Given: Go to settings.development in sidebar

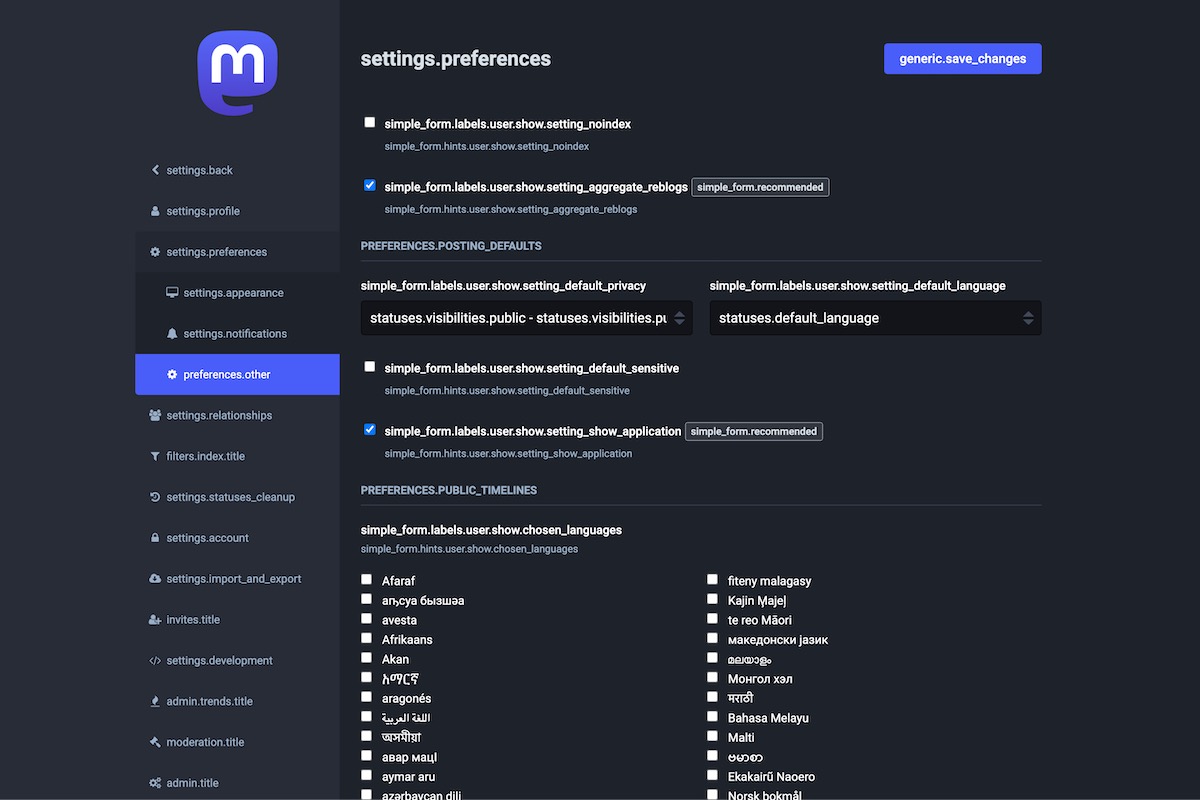Looking at the screenshot, I should tap(219, 661).
